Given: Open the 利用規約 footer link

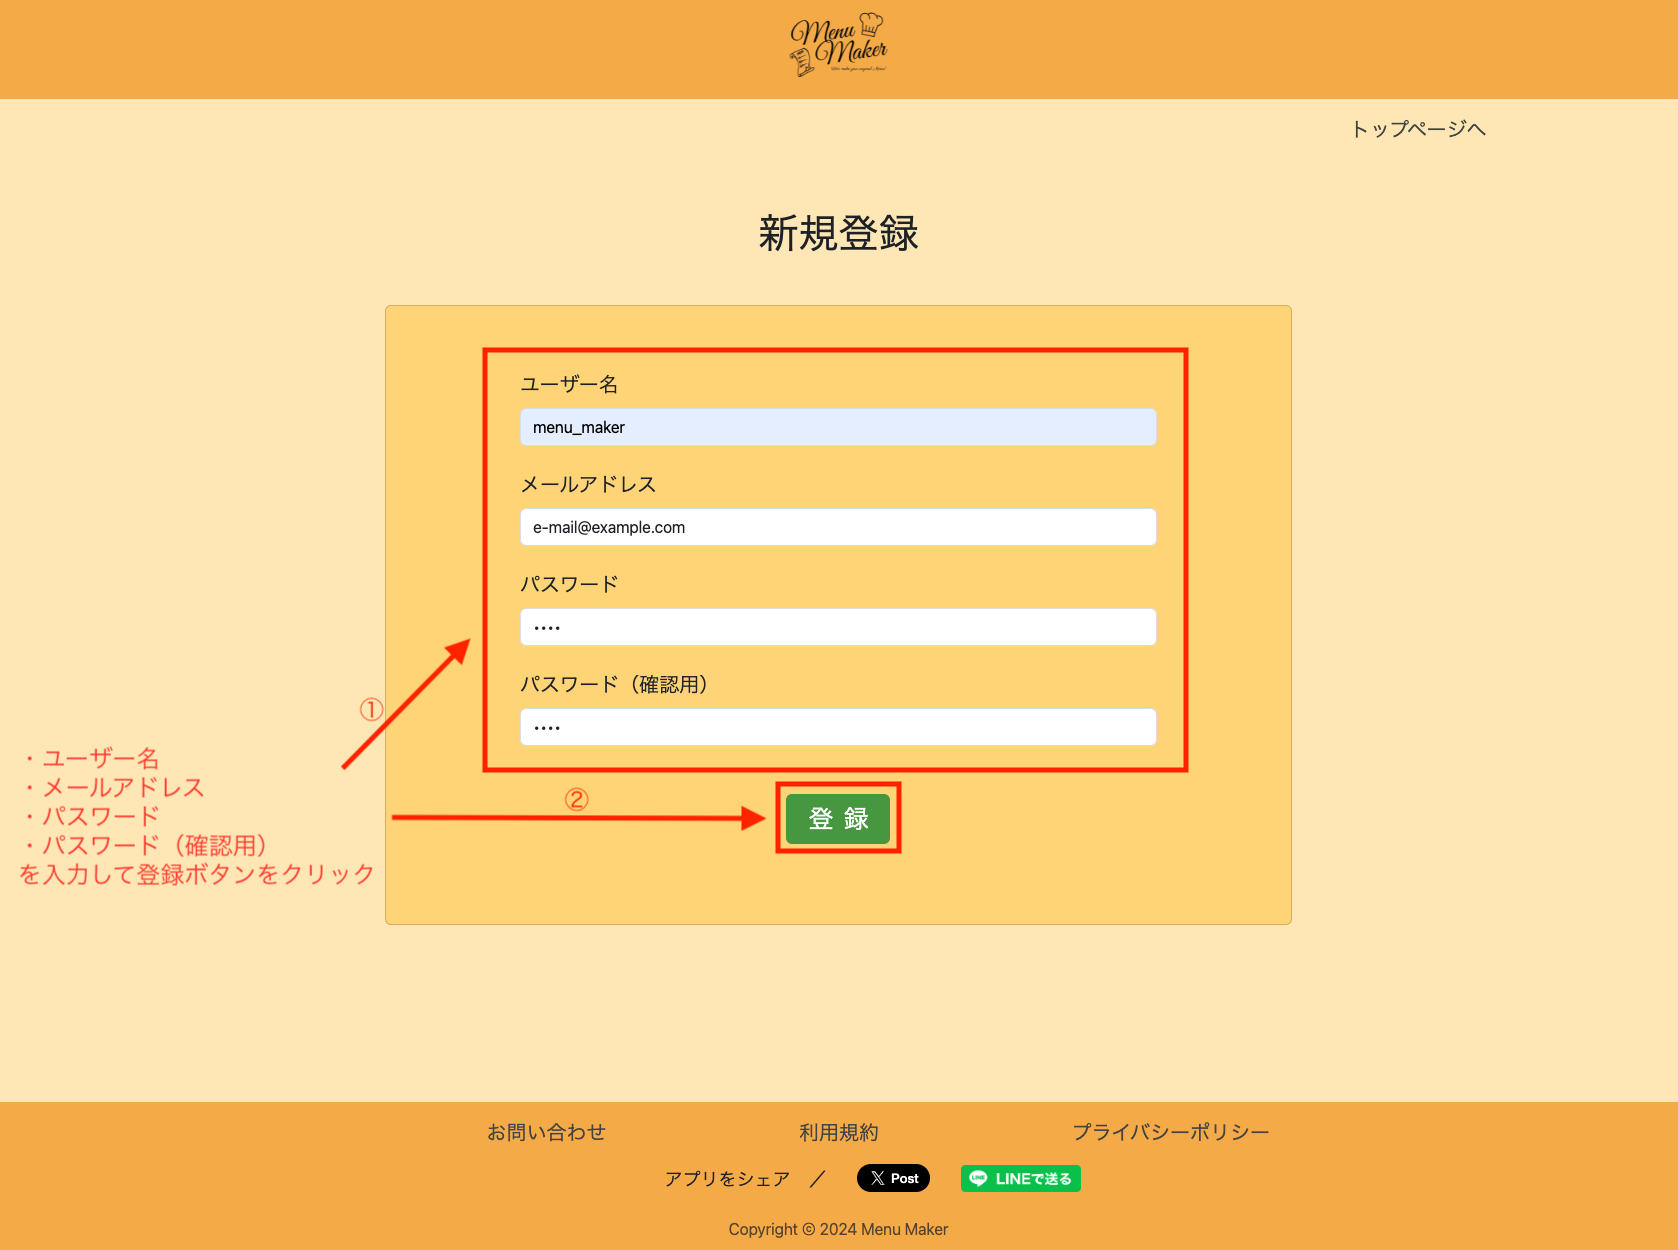Looking at the screenshot, I should (x=838, y=1132).
